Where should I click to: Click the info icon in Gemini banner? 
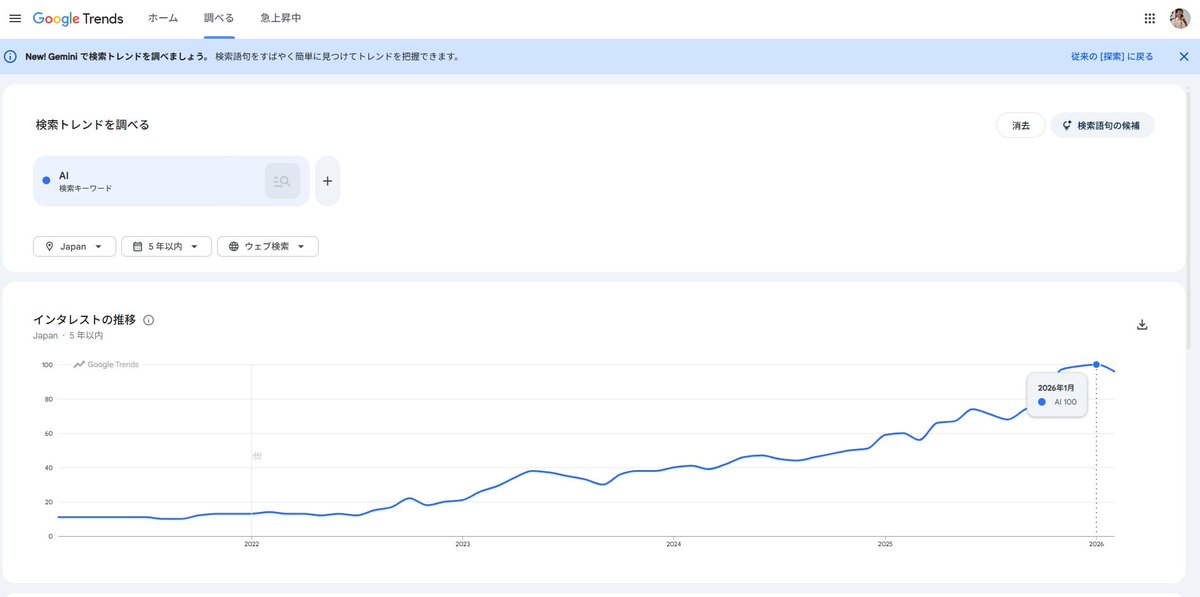[x=11, y=57]
